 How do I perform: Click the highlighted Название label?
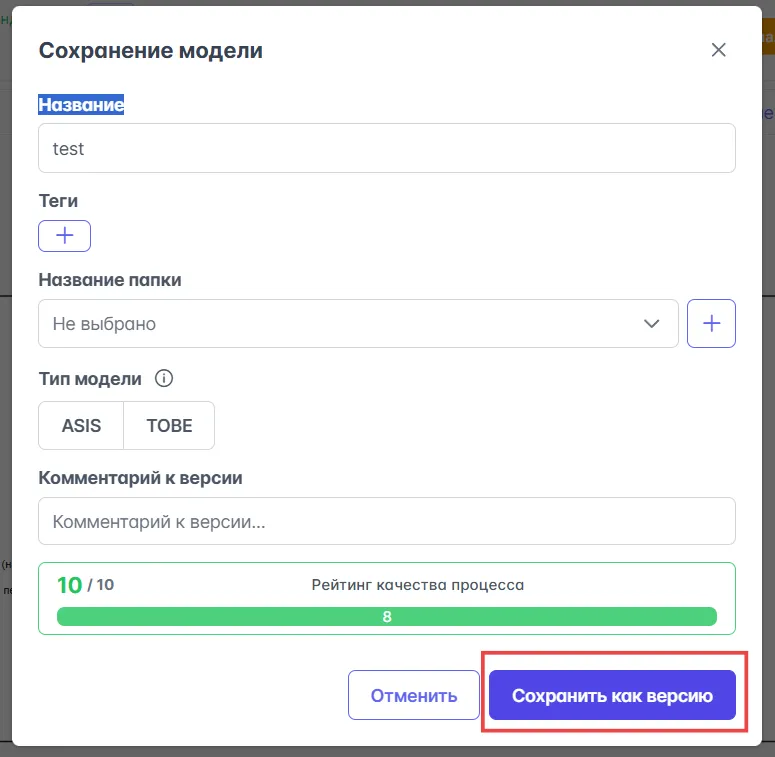tap(81, 105)
